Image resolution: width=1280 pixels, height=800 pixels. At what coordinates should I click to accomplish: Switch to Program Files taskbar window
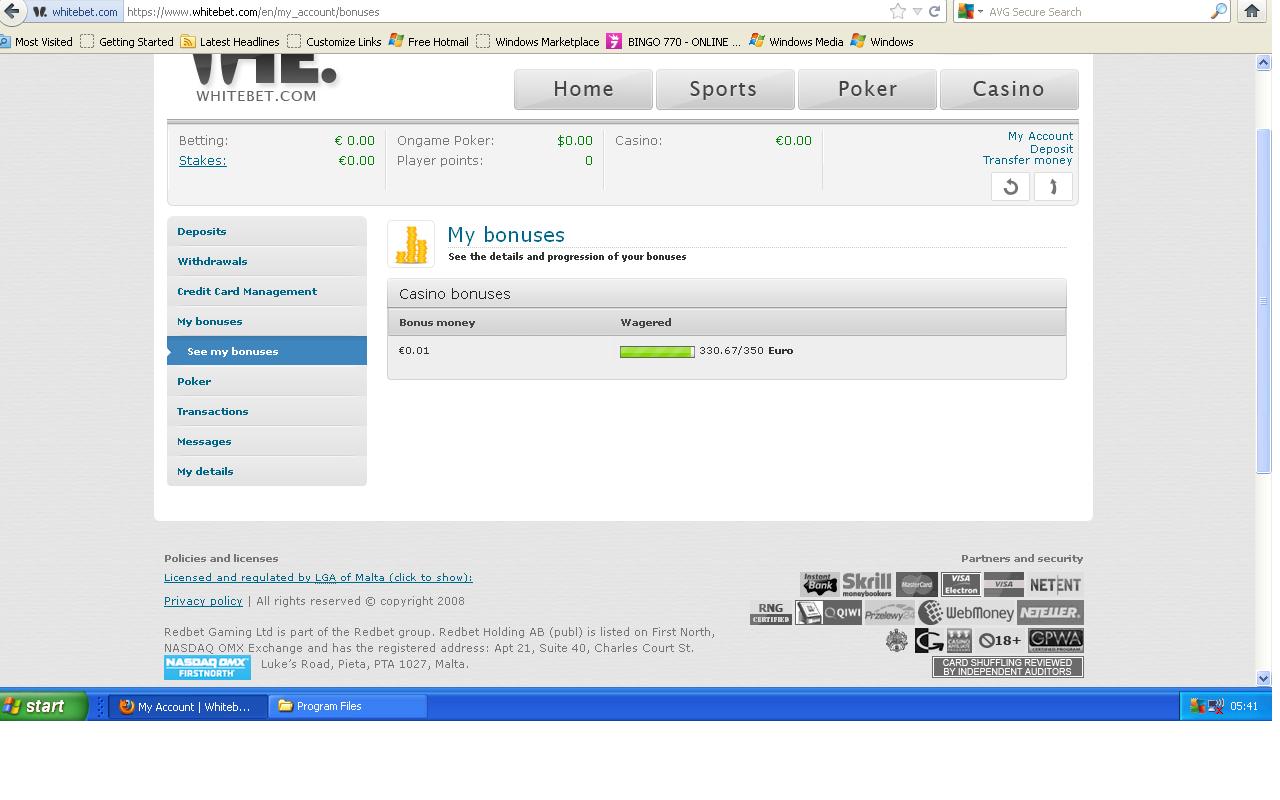(347, 706)
